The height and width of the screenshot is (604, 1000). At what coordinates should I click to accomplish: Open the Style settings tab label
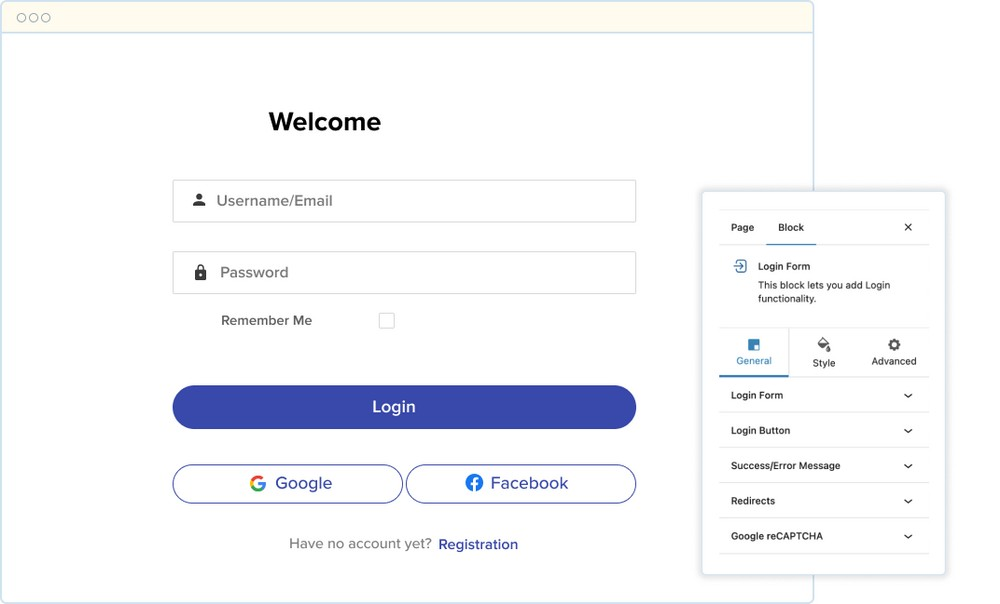[824, 363]
